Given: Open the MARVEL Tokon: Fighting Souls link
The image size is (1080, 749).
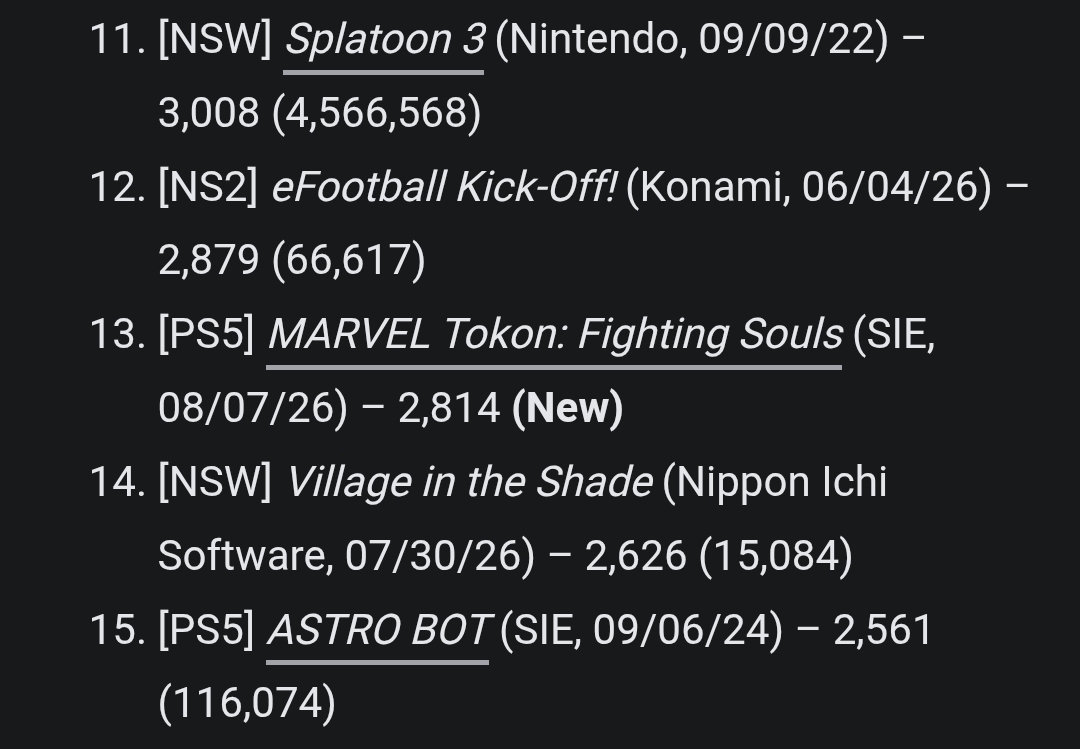Looking at the screenshot, I should [x=554, y=335].
